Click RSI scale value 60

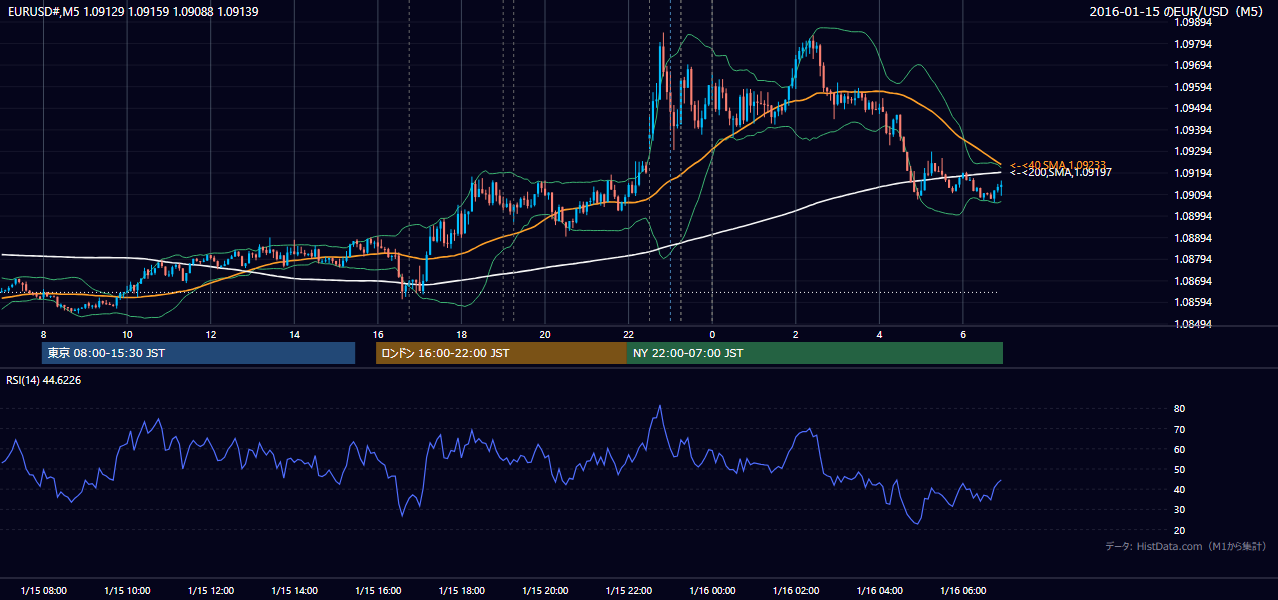coord(1180,449)
